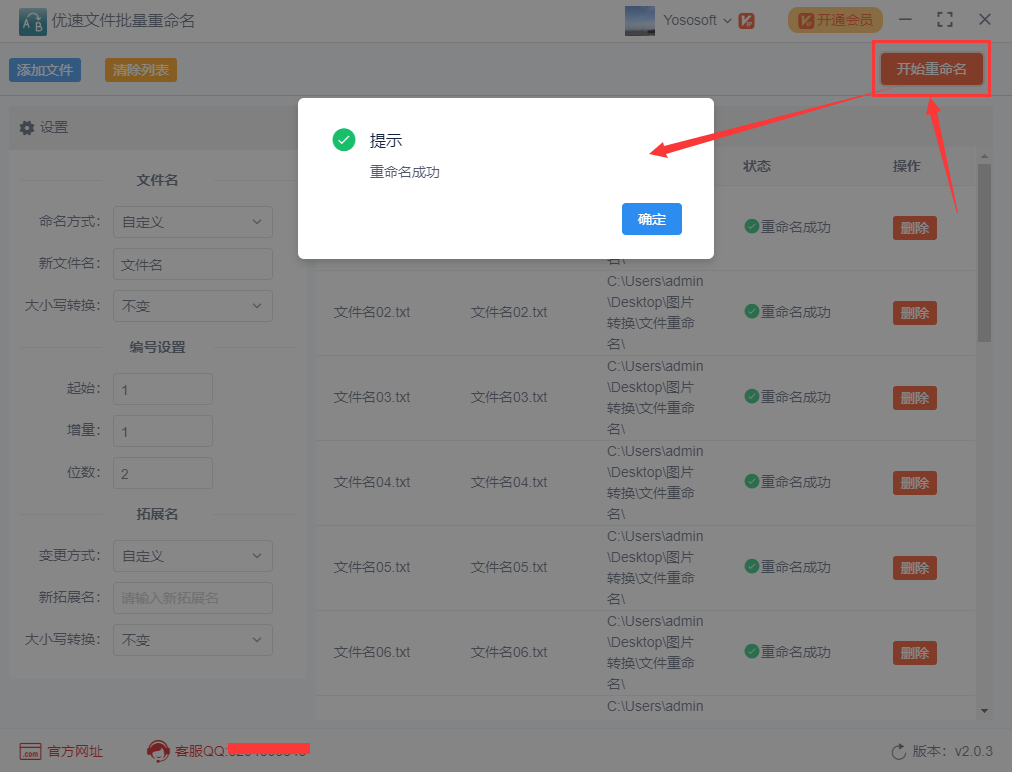
Task: Expand the 大小写转换 dropdown under 文件名
Action: point(192,306)
